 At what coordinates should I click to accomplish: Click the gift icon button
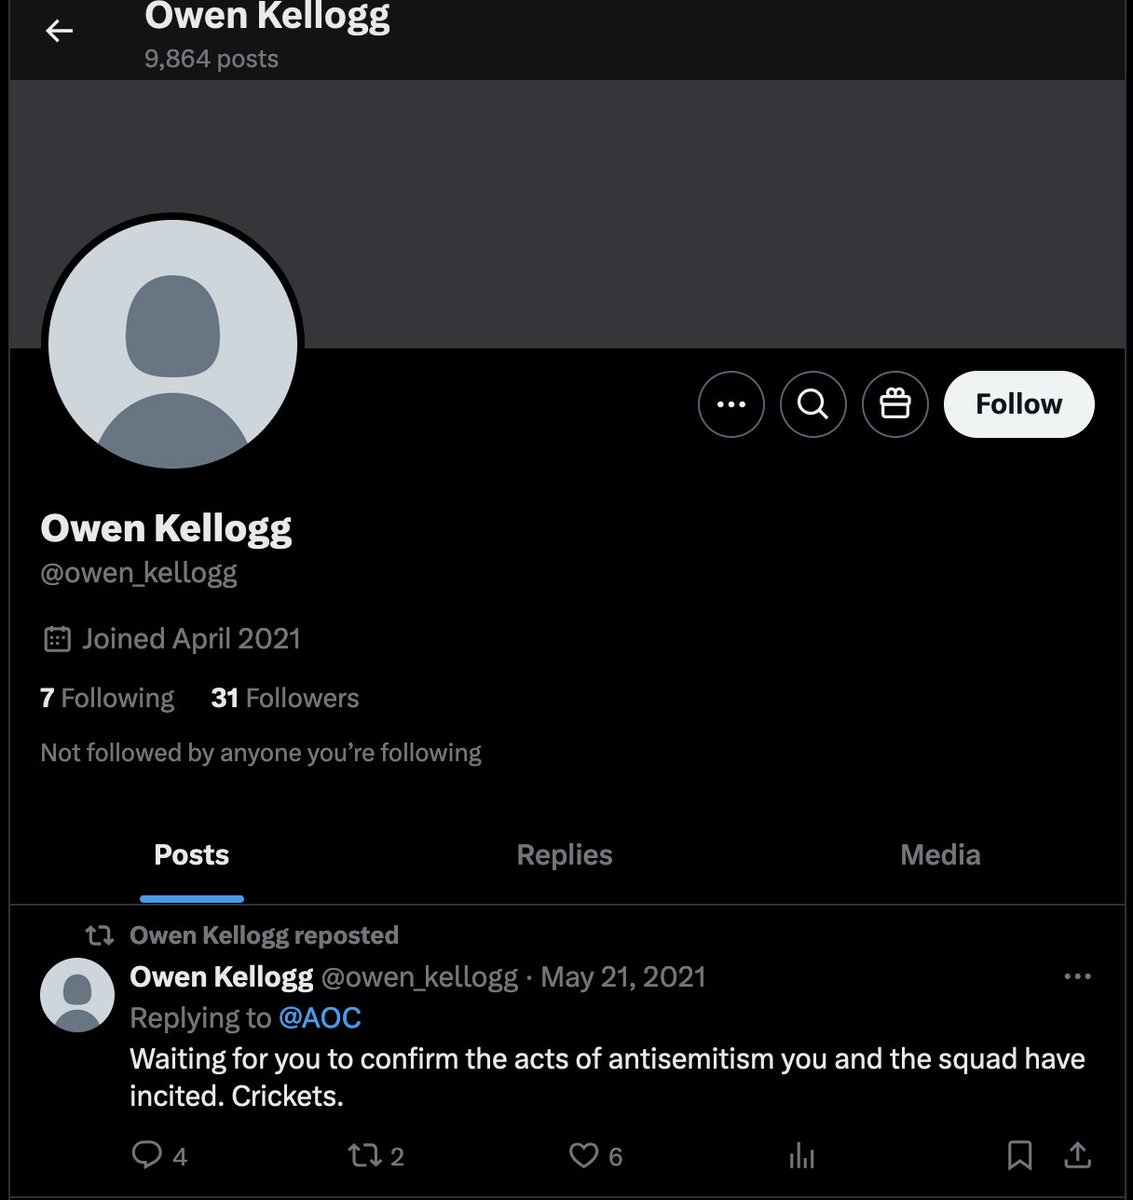895,404
